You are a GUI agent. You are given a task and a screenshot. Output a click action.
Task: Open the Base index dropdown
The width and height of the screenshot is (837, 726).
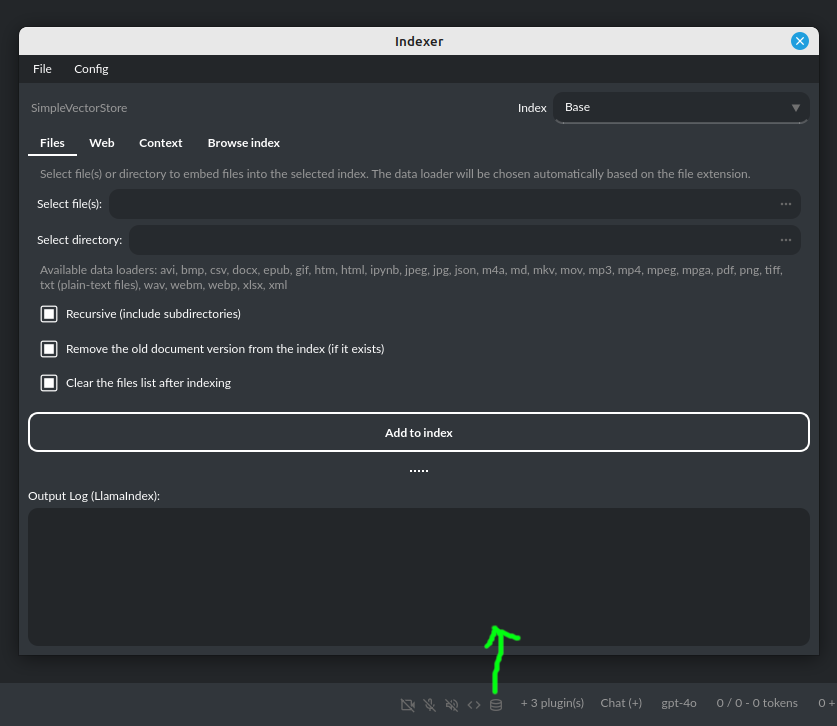pos(680,107)
